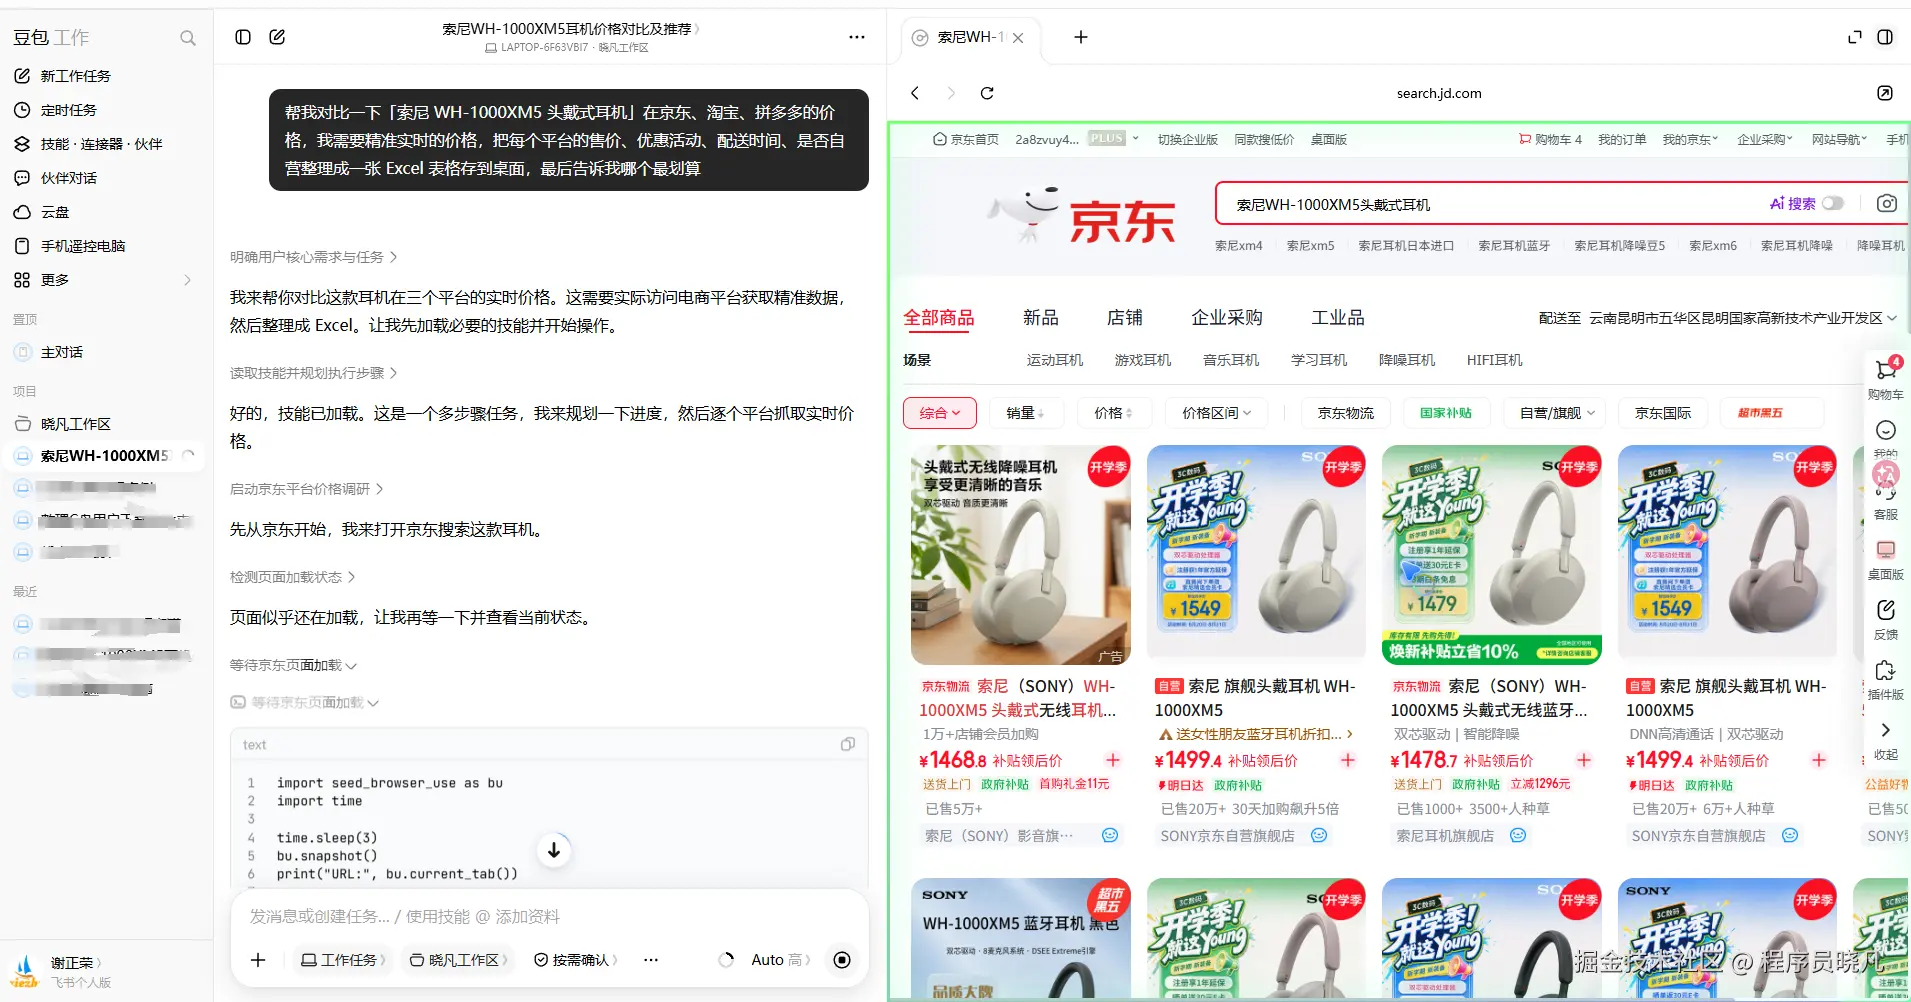The width and height of the screenshot is (1911, 1002).
Task: Select the 索尼WH-1000XM5 task in sidebar
Action: coord(106,456)
